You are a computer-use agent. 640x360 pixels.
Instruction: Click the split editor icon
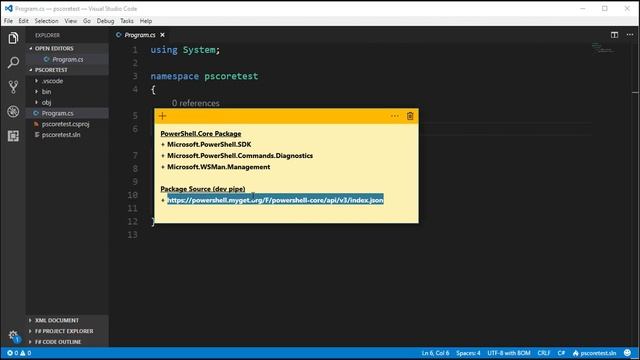614,35
